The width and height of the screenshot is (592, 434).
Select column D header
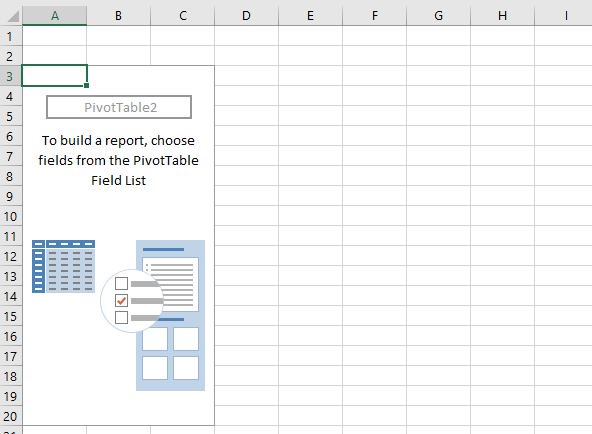(x=247, y=16)
